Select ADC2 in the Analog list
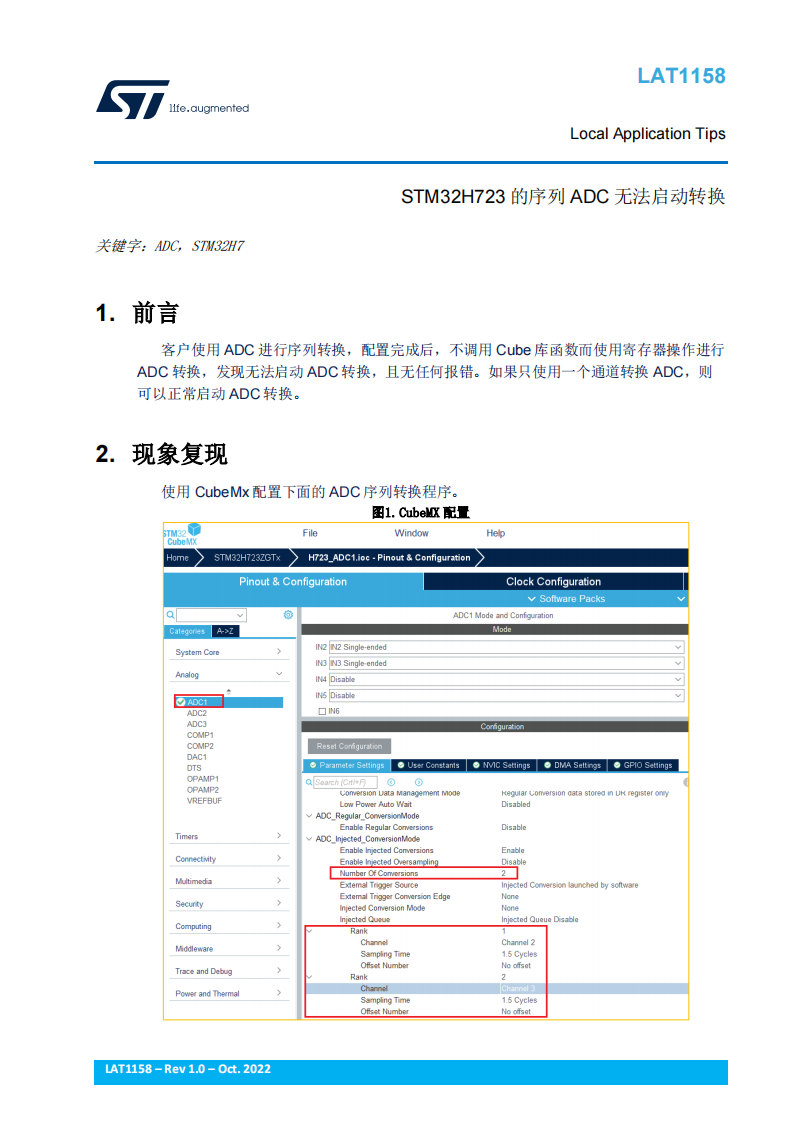 click(197, 713)
